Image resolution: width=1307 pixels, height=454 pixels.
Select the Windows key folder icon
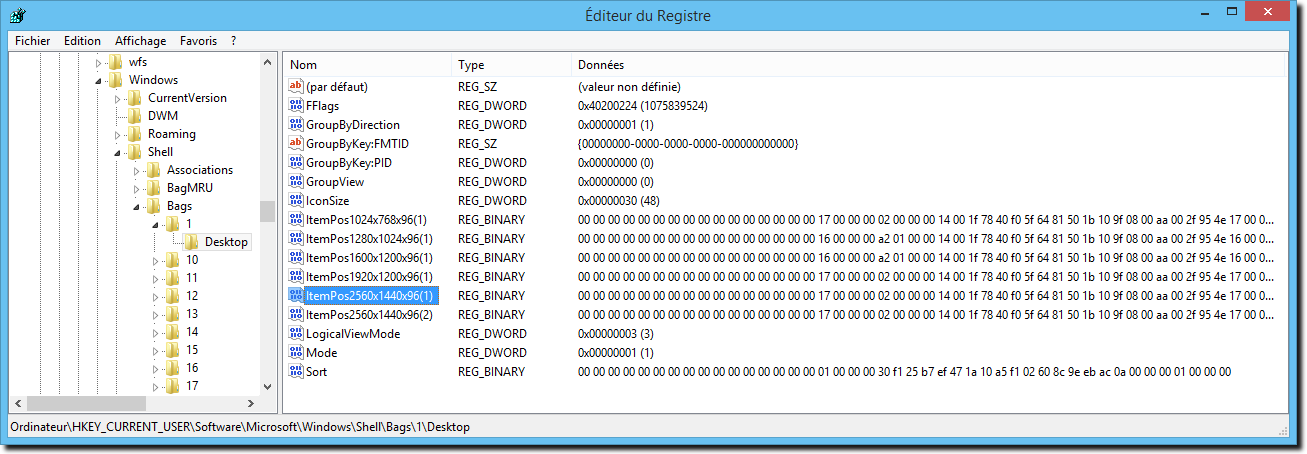point(116,80)
